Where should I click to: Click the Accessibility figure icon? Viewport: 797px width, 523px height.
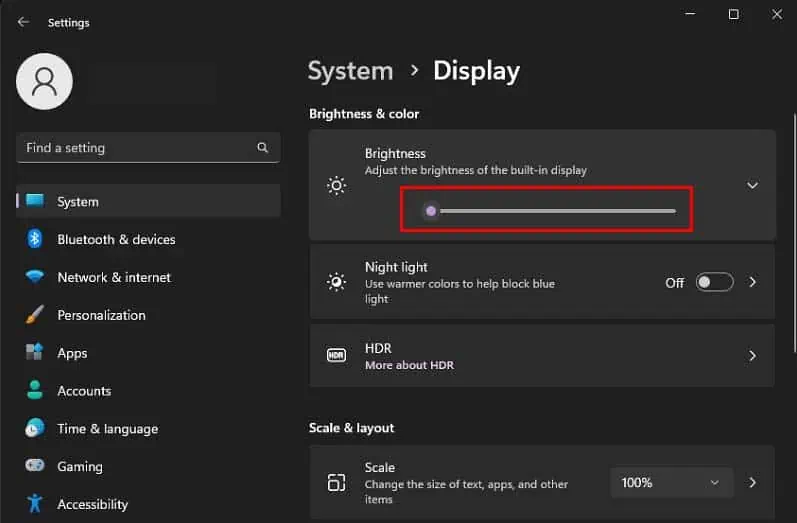35,504
